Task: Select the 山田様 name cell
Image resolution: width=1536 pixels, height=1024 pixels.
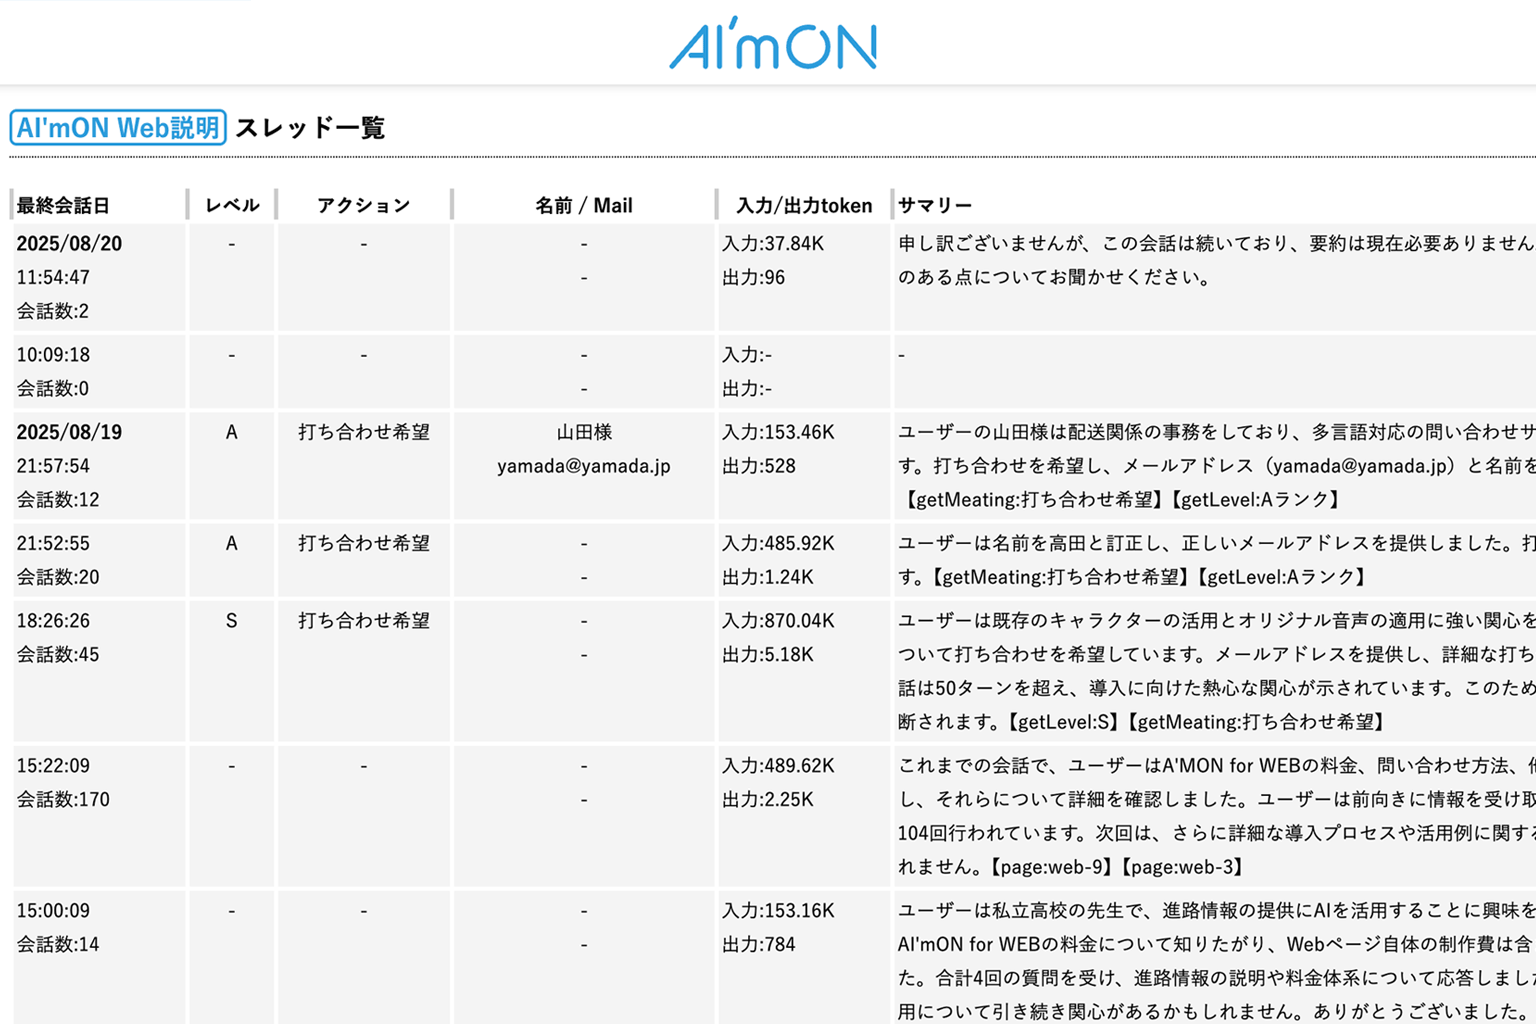Action: point(583,432)
